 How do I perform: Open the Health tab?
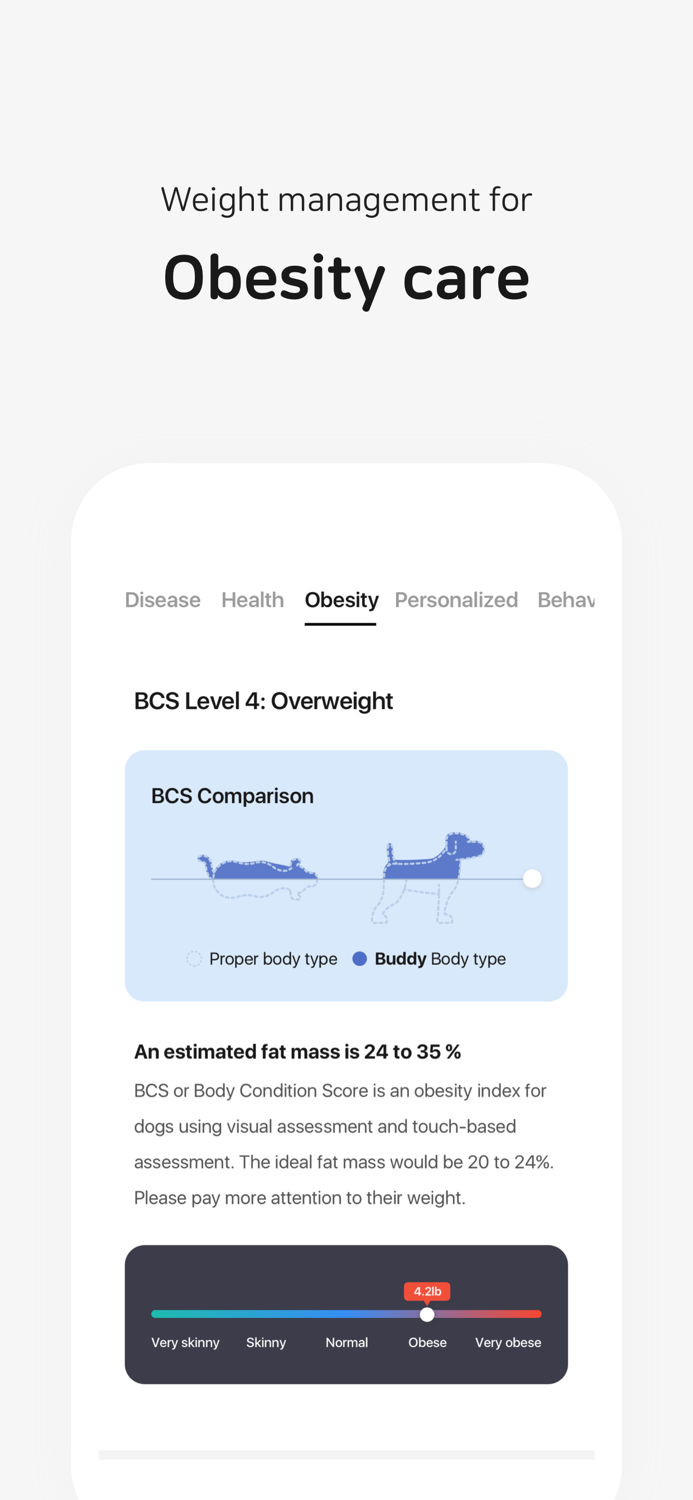[252, 599]
